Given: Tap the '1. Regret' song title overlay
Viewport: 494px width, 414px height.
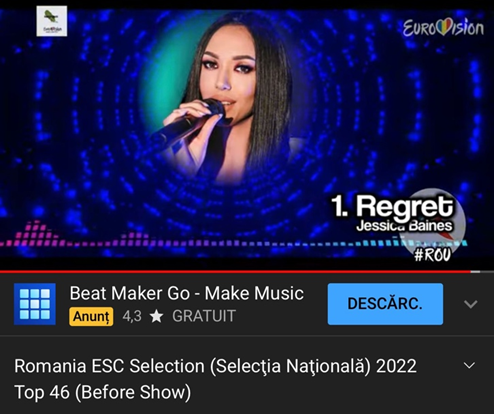Looking at the screenshot, I should 392,206.
